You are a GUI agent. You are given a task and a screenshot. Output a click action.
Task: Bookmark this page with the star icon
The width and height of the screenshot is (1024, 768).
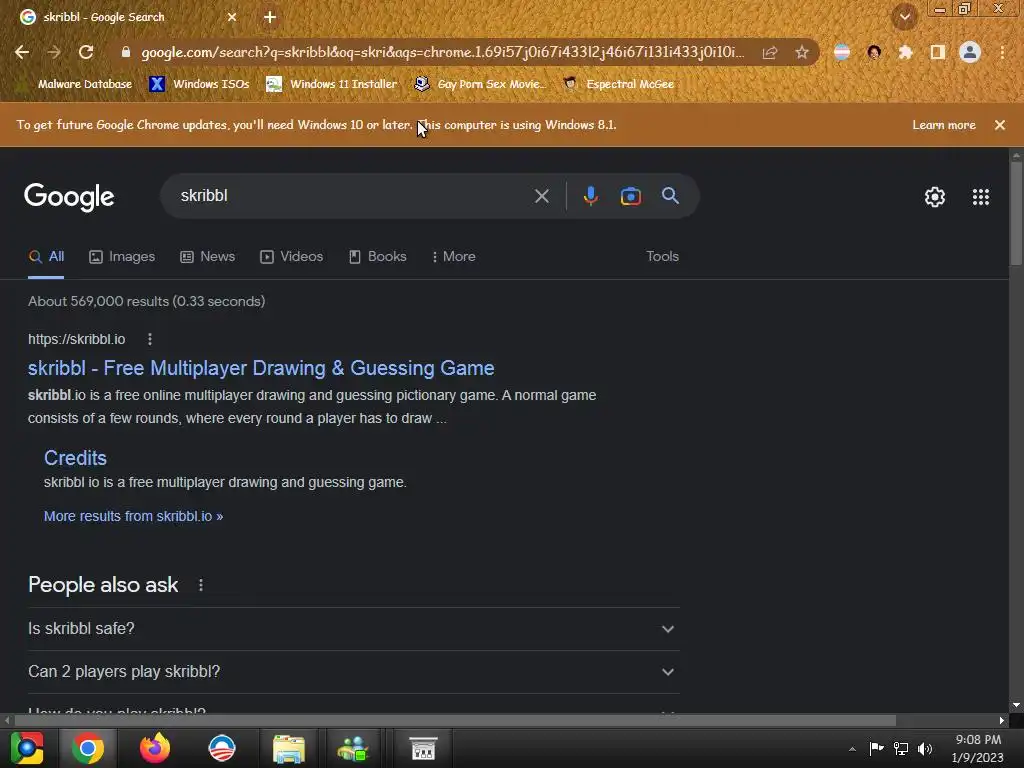802,52
